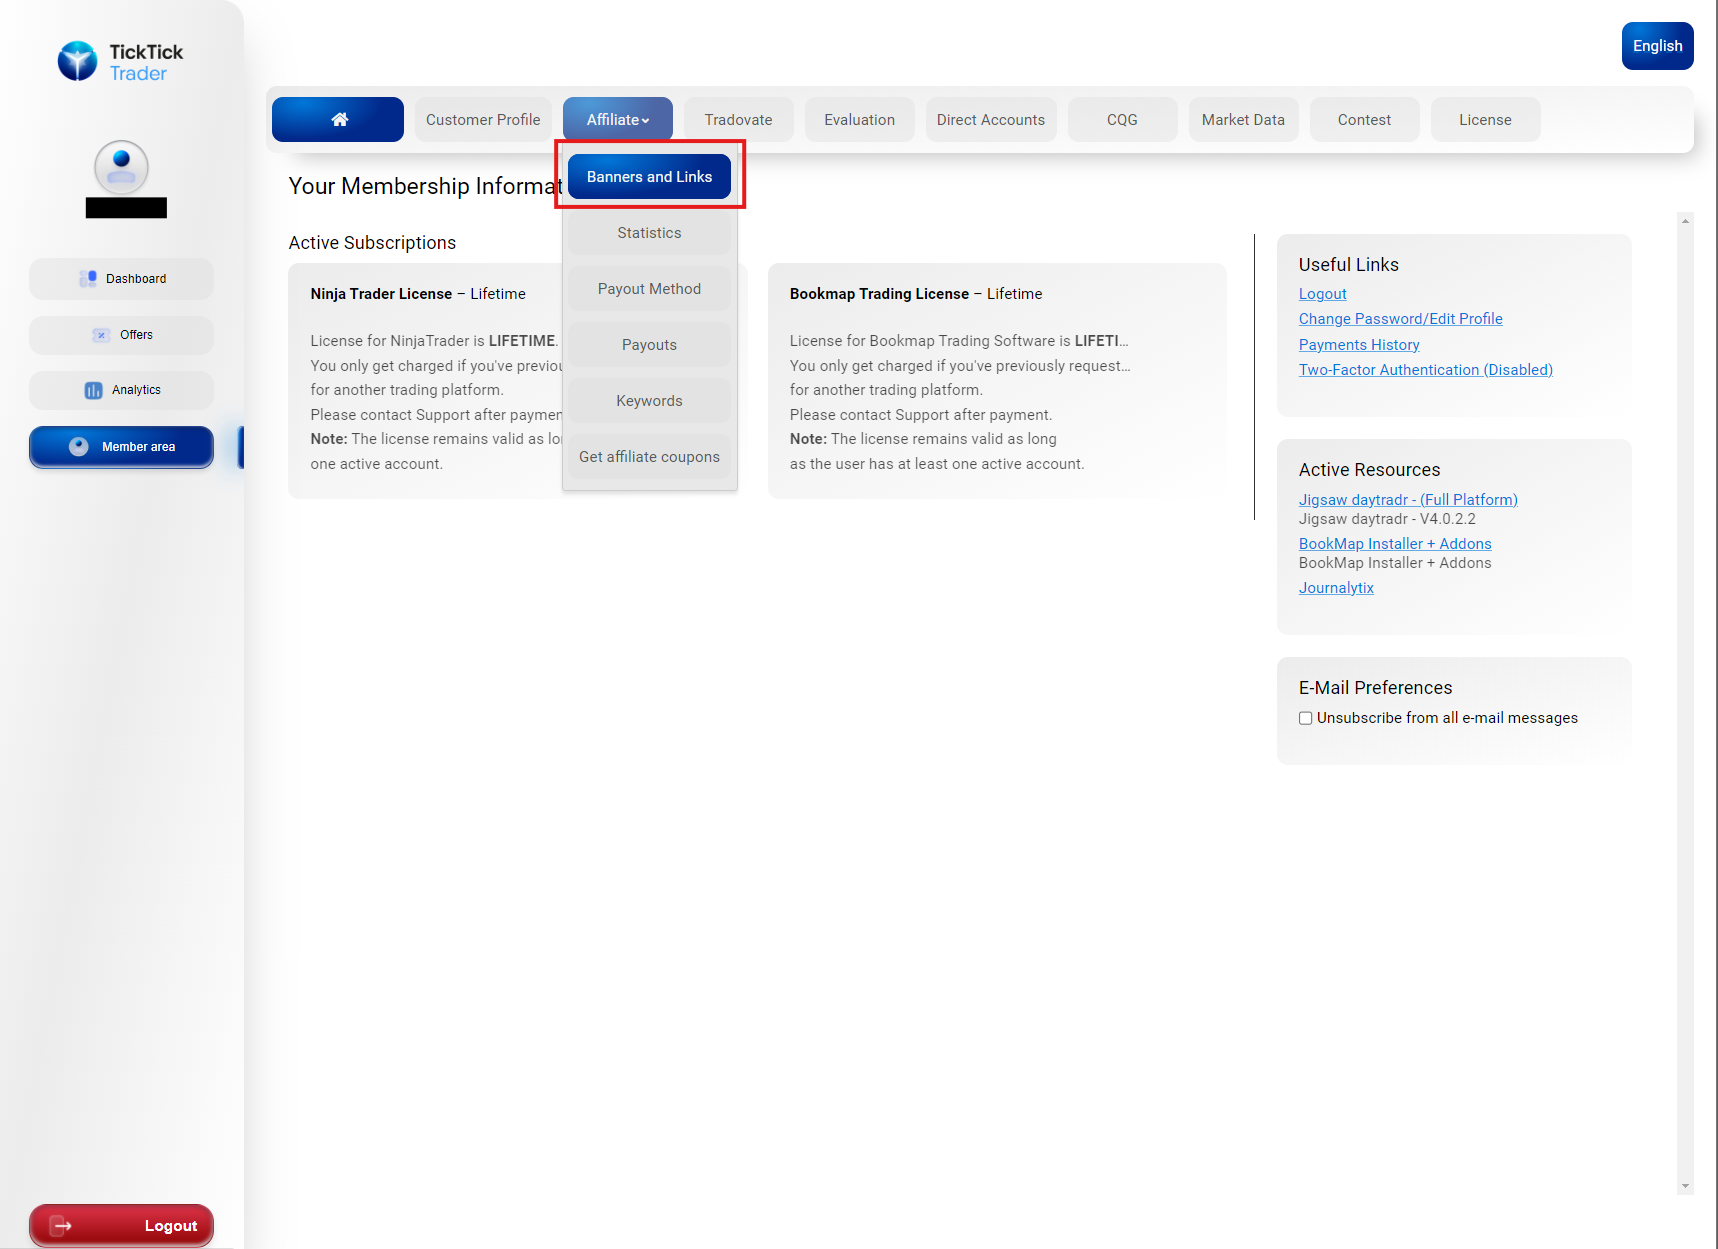This screenshot has width=1718, height=1249.
Task: Click the Active Resources heading
Action: point(1369,470)
